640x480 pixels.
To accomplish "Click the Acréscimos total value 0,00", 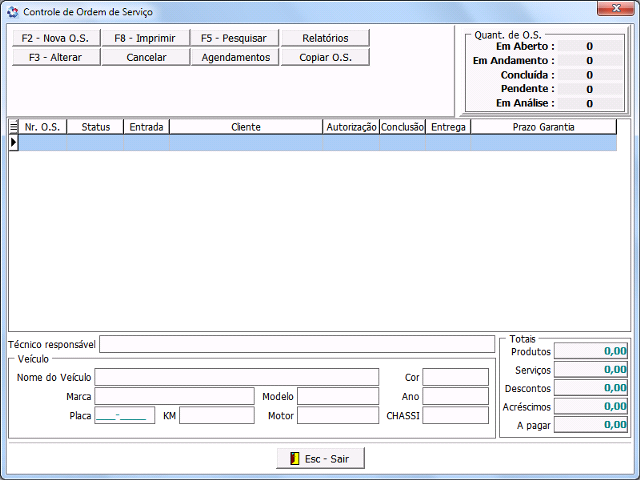I will [591, 406].
